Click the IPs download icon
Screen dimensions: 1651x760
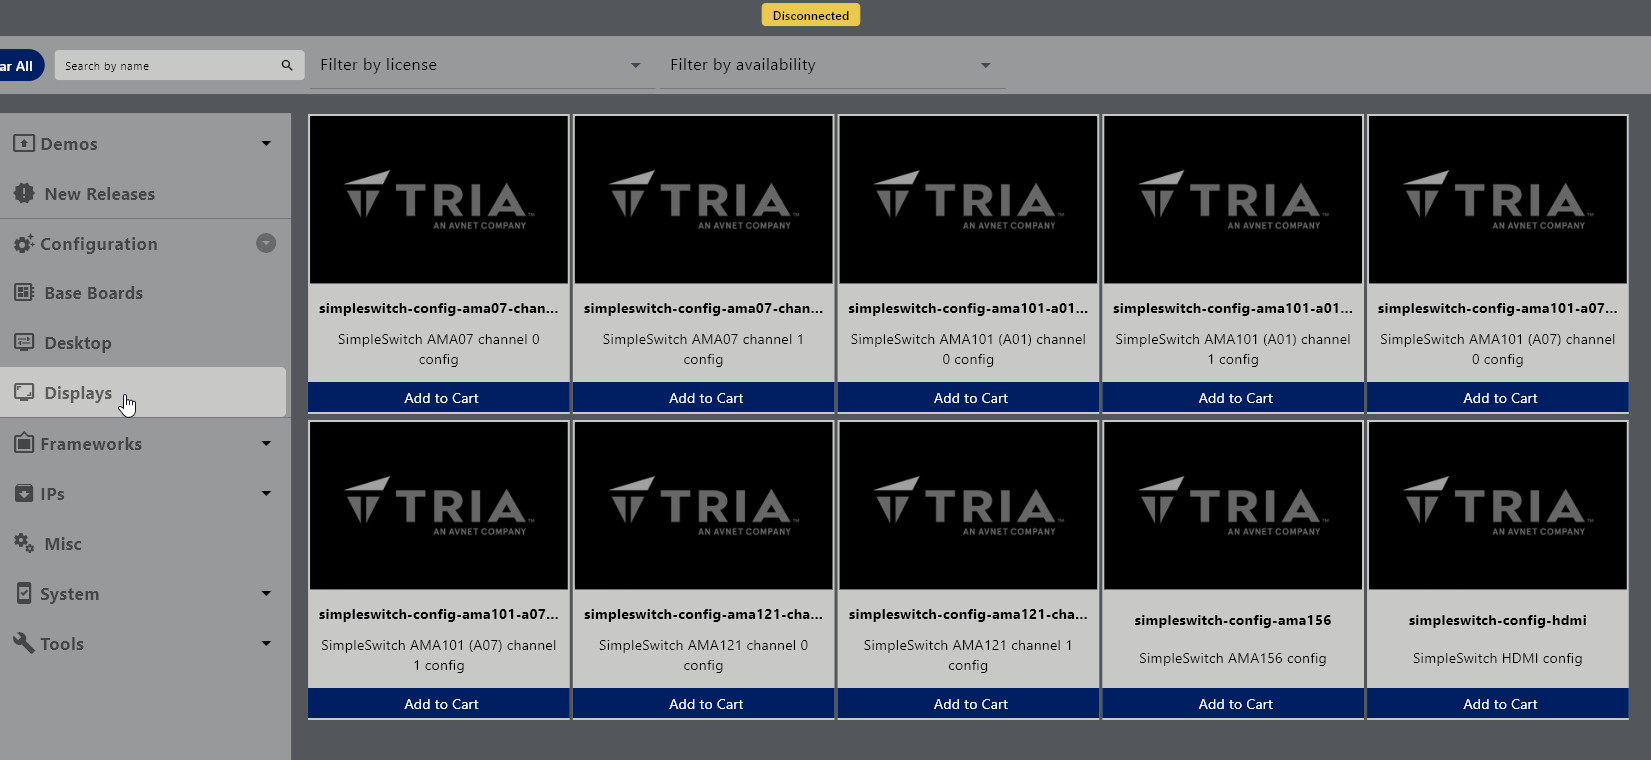coord(24,493)
